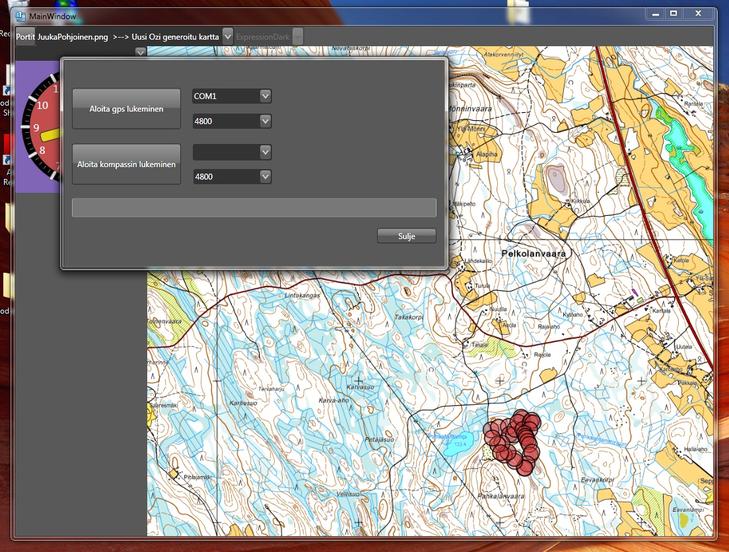Open the Portit menu
729x552 pixels.
[x=25, y=36]
